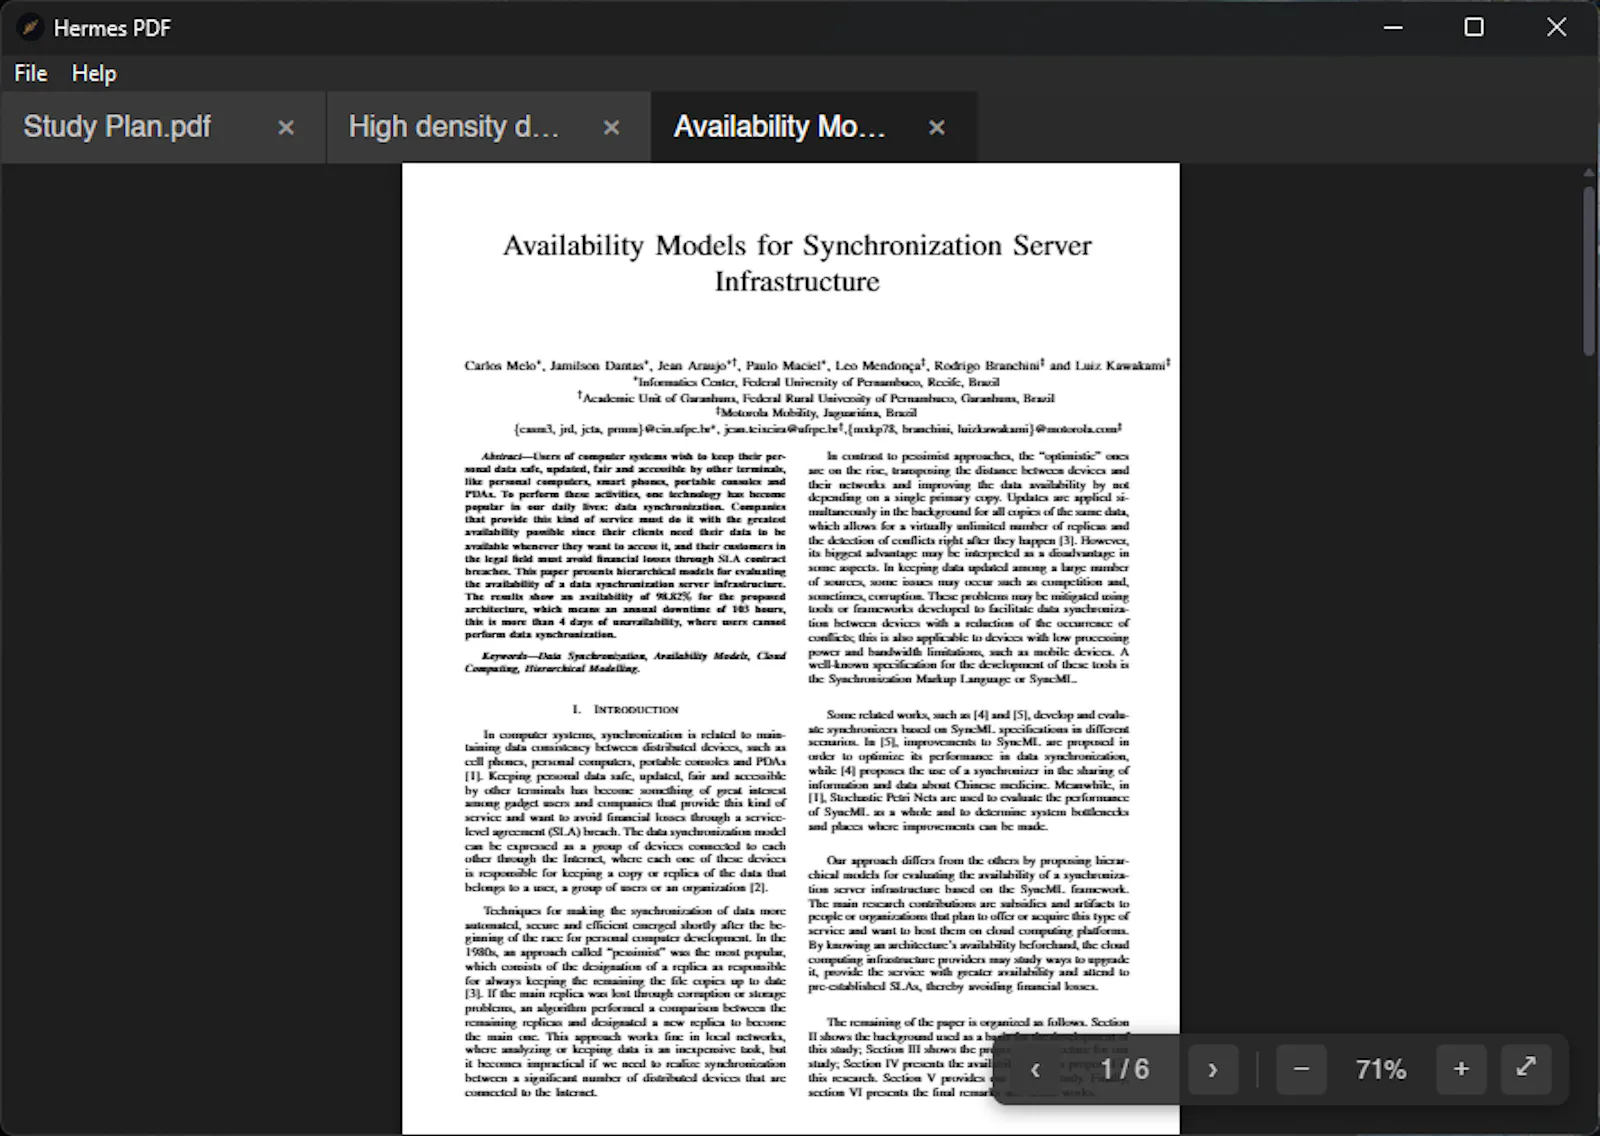Screen dimensions: 1600x1136
Task: Click the I. Introduction section heading
Action: [625, 709]
